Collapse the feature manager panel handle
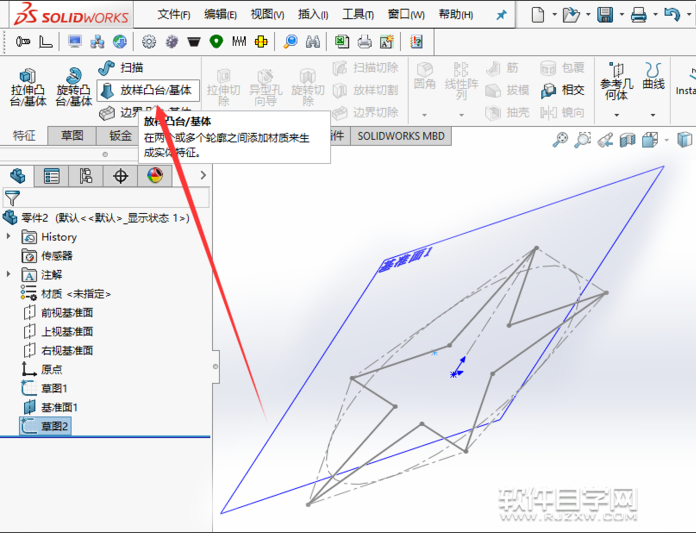696x533 pixels. point(215,367)
